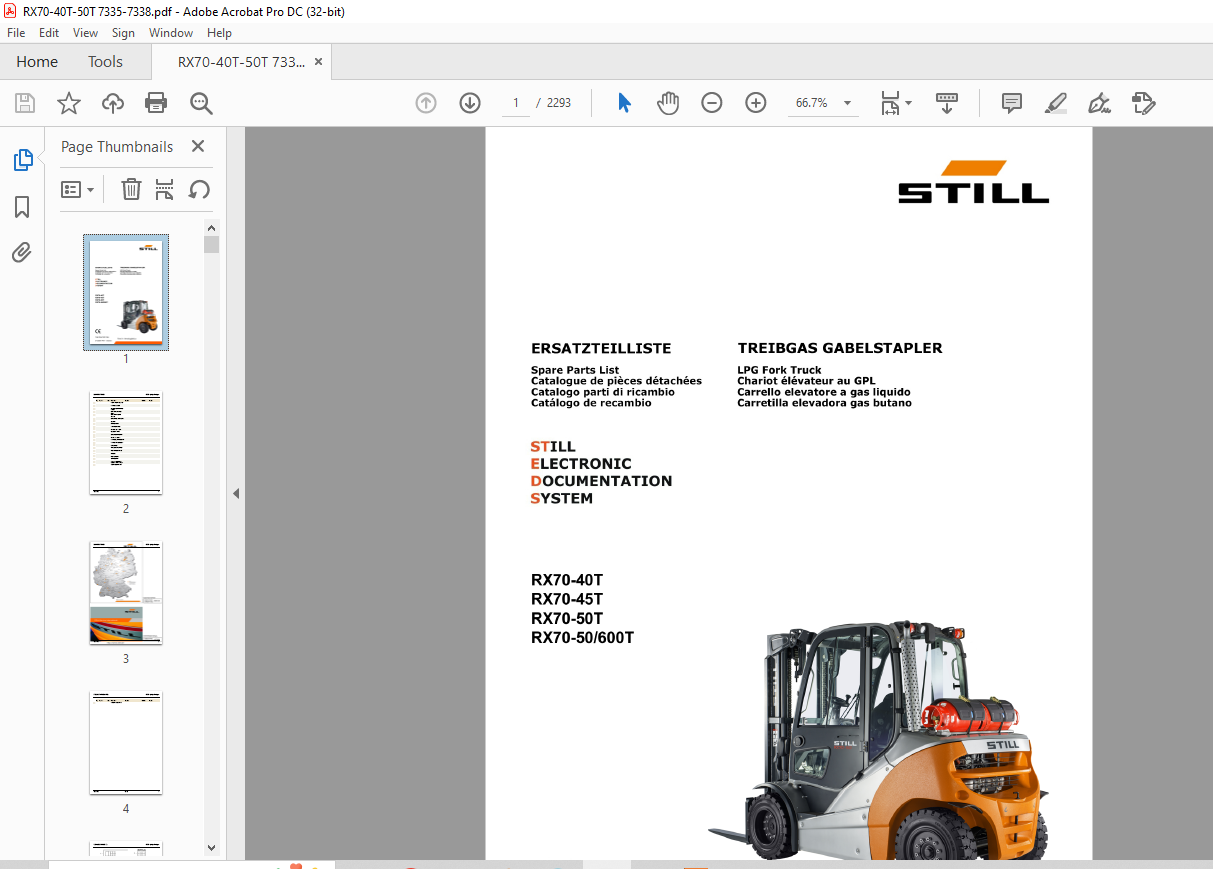The height and width of the screenshot is (869, 1213).
Task: Expand the fit page options arrow
Action: tap(908, 103)
